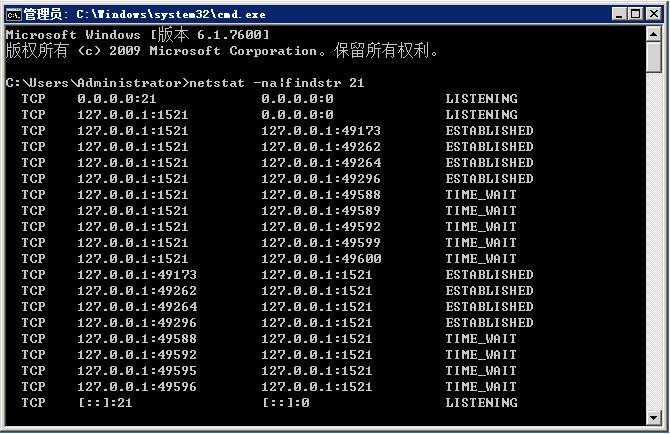Click the "C:\Users\Administrator>" prompt

point(97,82)
